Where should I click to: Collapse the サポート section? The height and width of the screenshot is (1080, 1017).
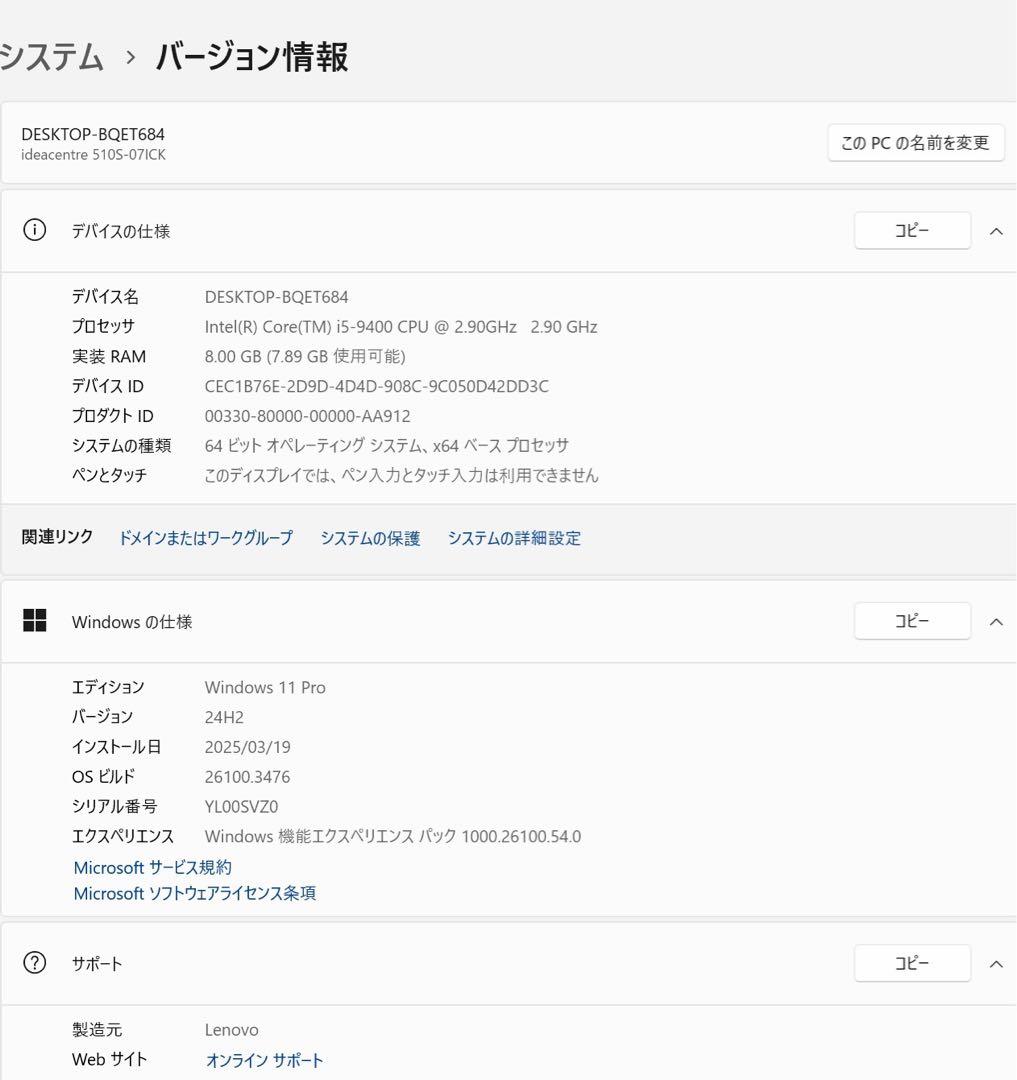996,963
